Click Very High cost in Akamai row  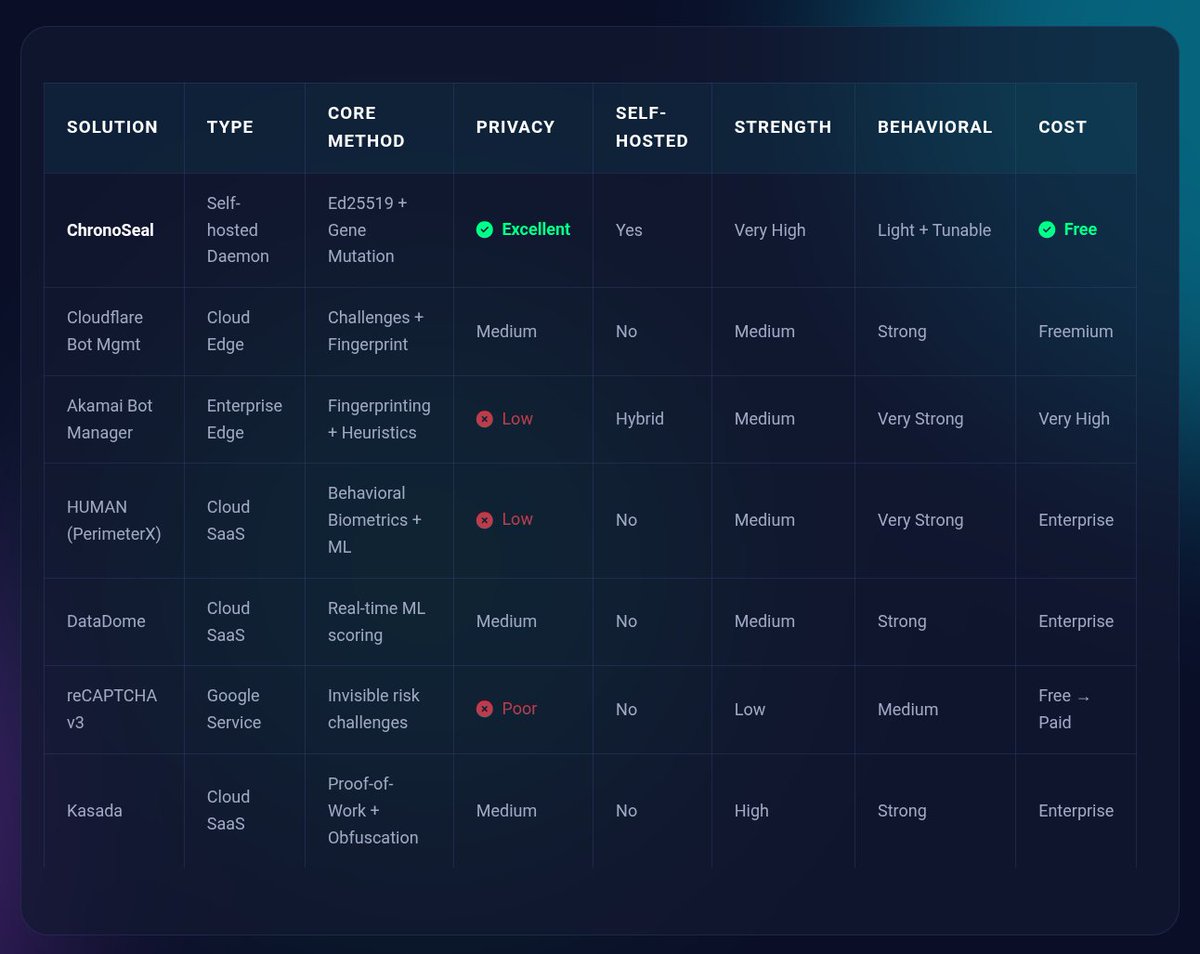1074,419
